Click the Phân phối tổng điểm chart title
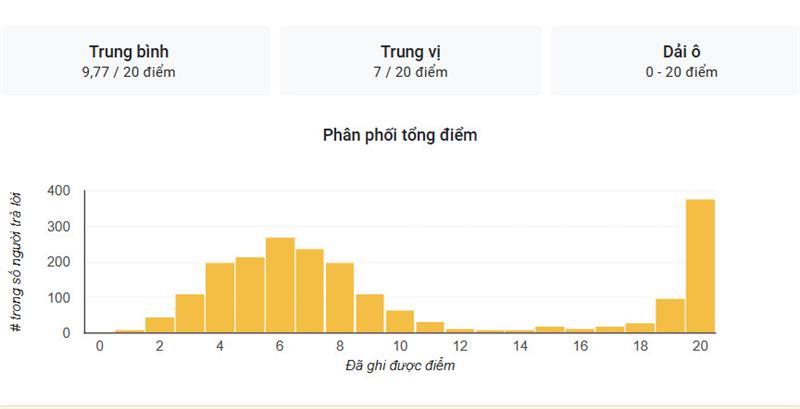The image size is (800, 409). [400, 135]
